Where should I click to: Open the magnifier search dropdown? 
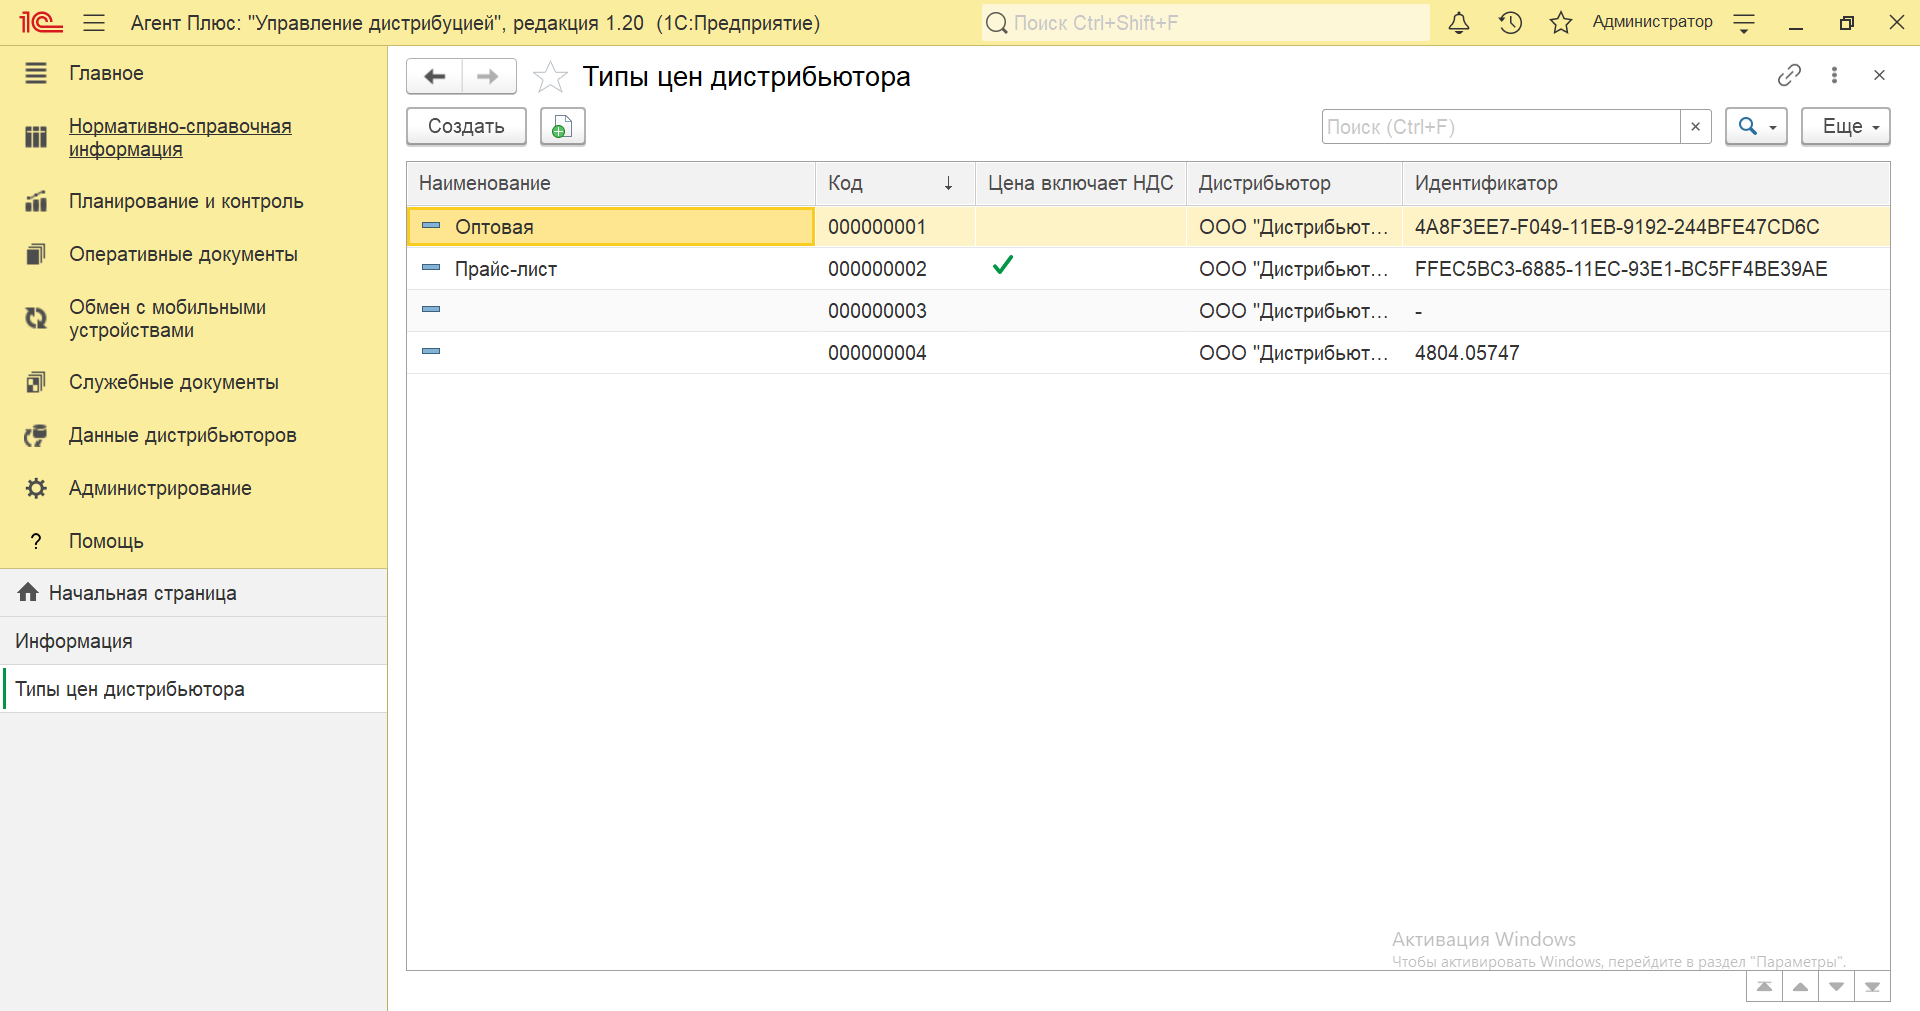tap(1756, 127)
